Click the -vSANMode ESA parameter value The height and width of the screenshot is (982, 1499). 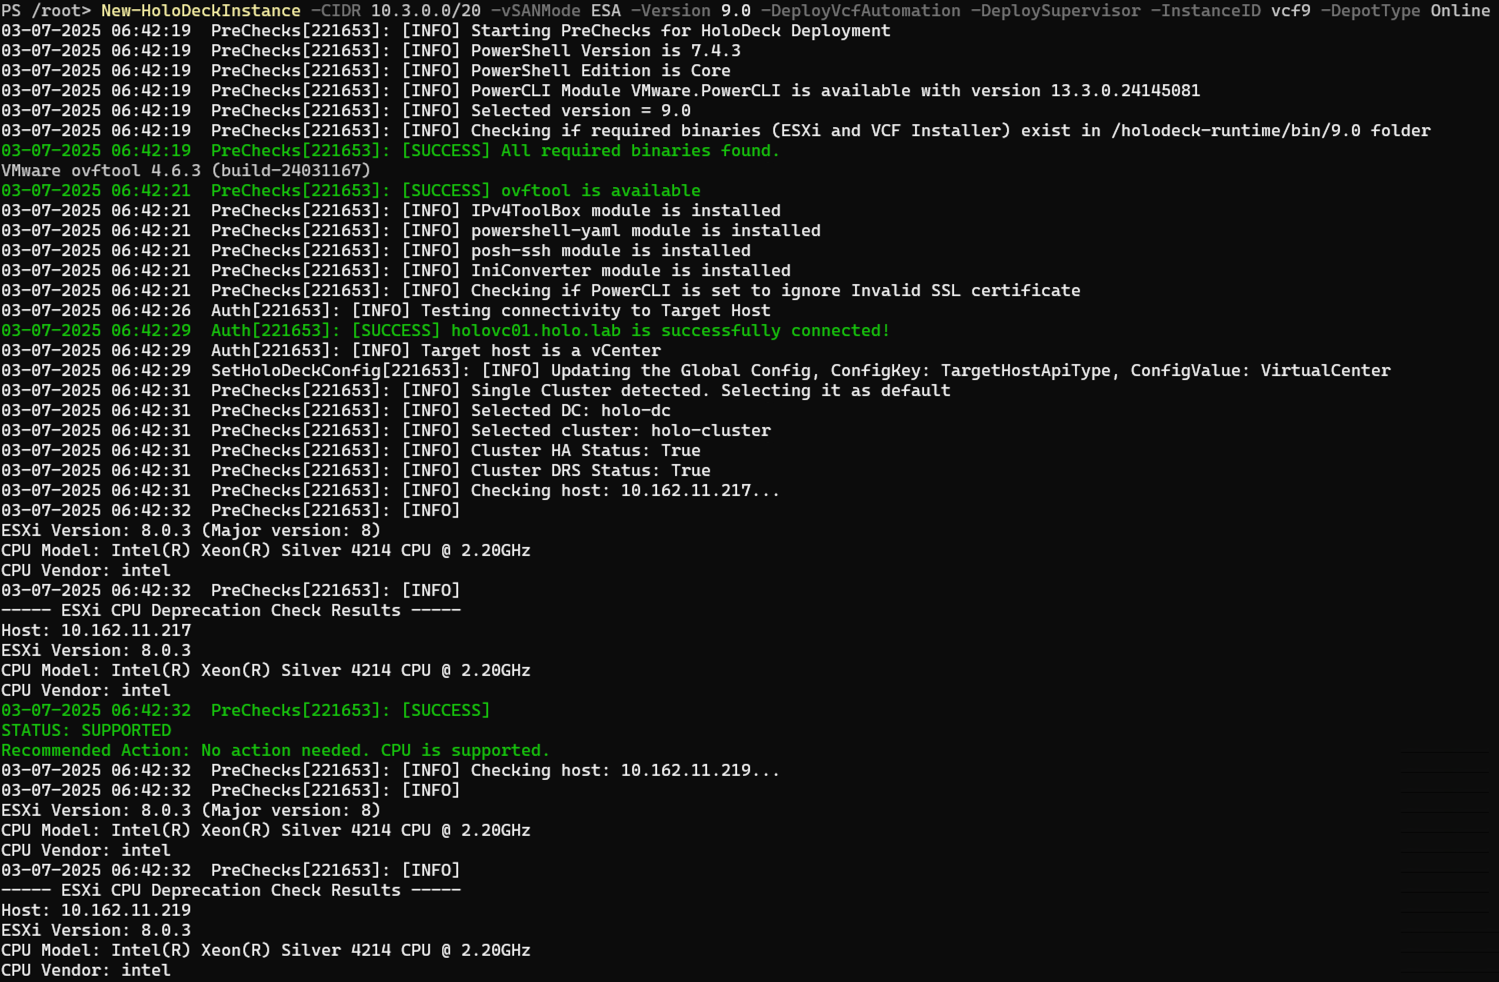605,11
